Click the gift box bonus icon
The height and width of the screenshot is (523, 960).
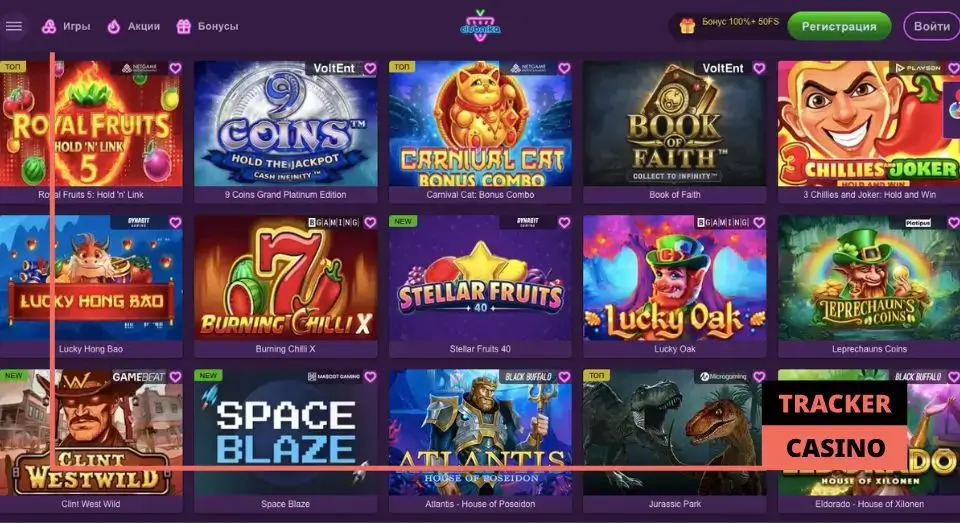(x=687, y=26)
